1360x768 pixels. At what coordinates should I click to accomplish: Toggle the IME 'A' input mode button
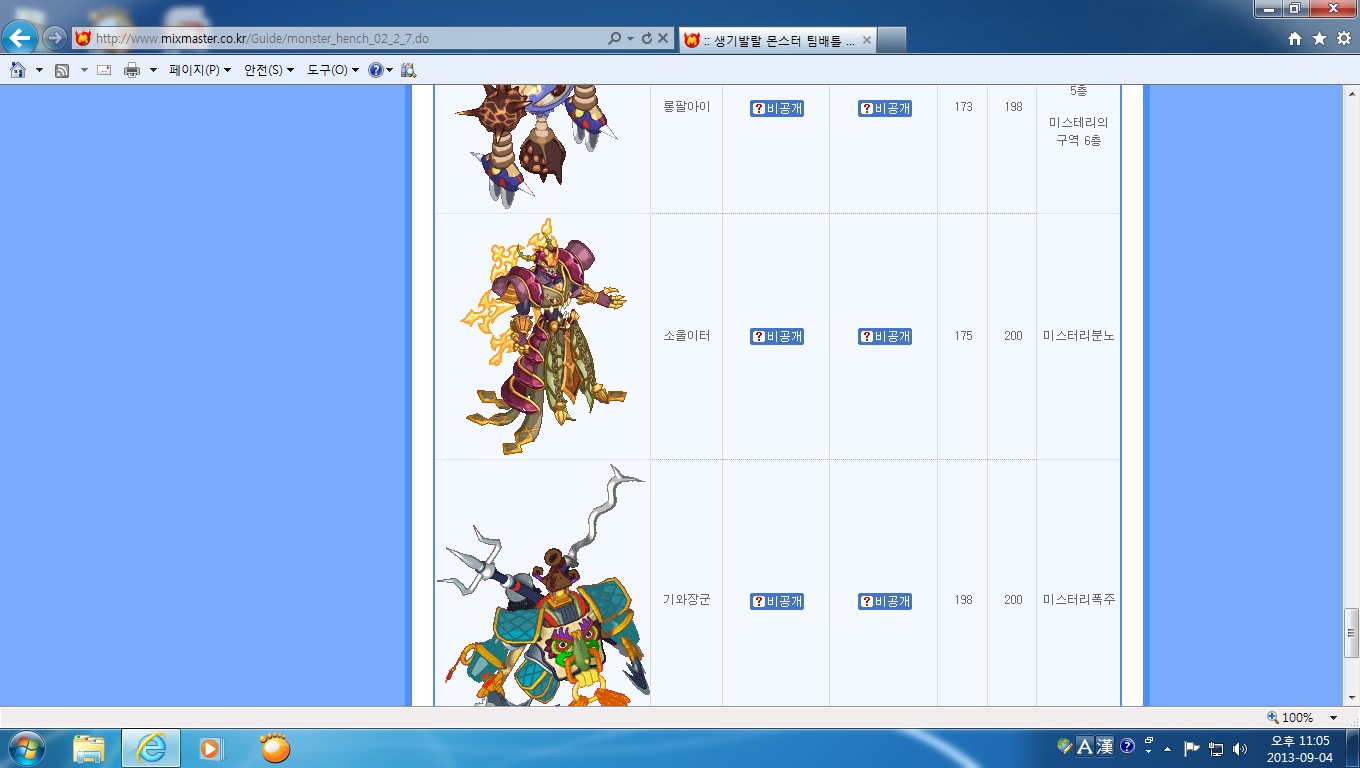click(1085, 746)
